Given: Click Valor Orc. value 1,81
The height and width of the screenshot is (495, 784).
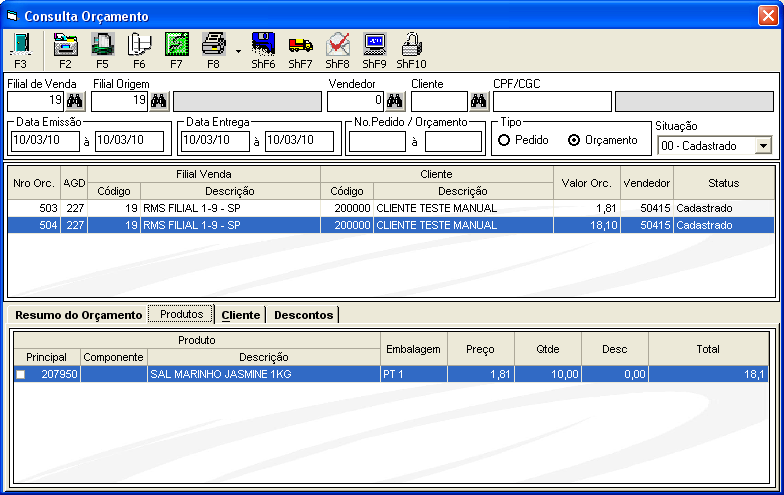Looking at the screenshot, I should pos(588,208).
